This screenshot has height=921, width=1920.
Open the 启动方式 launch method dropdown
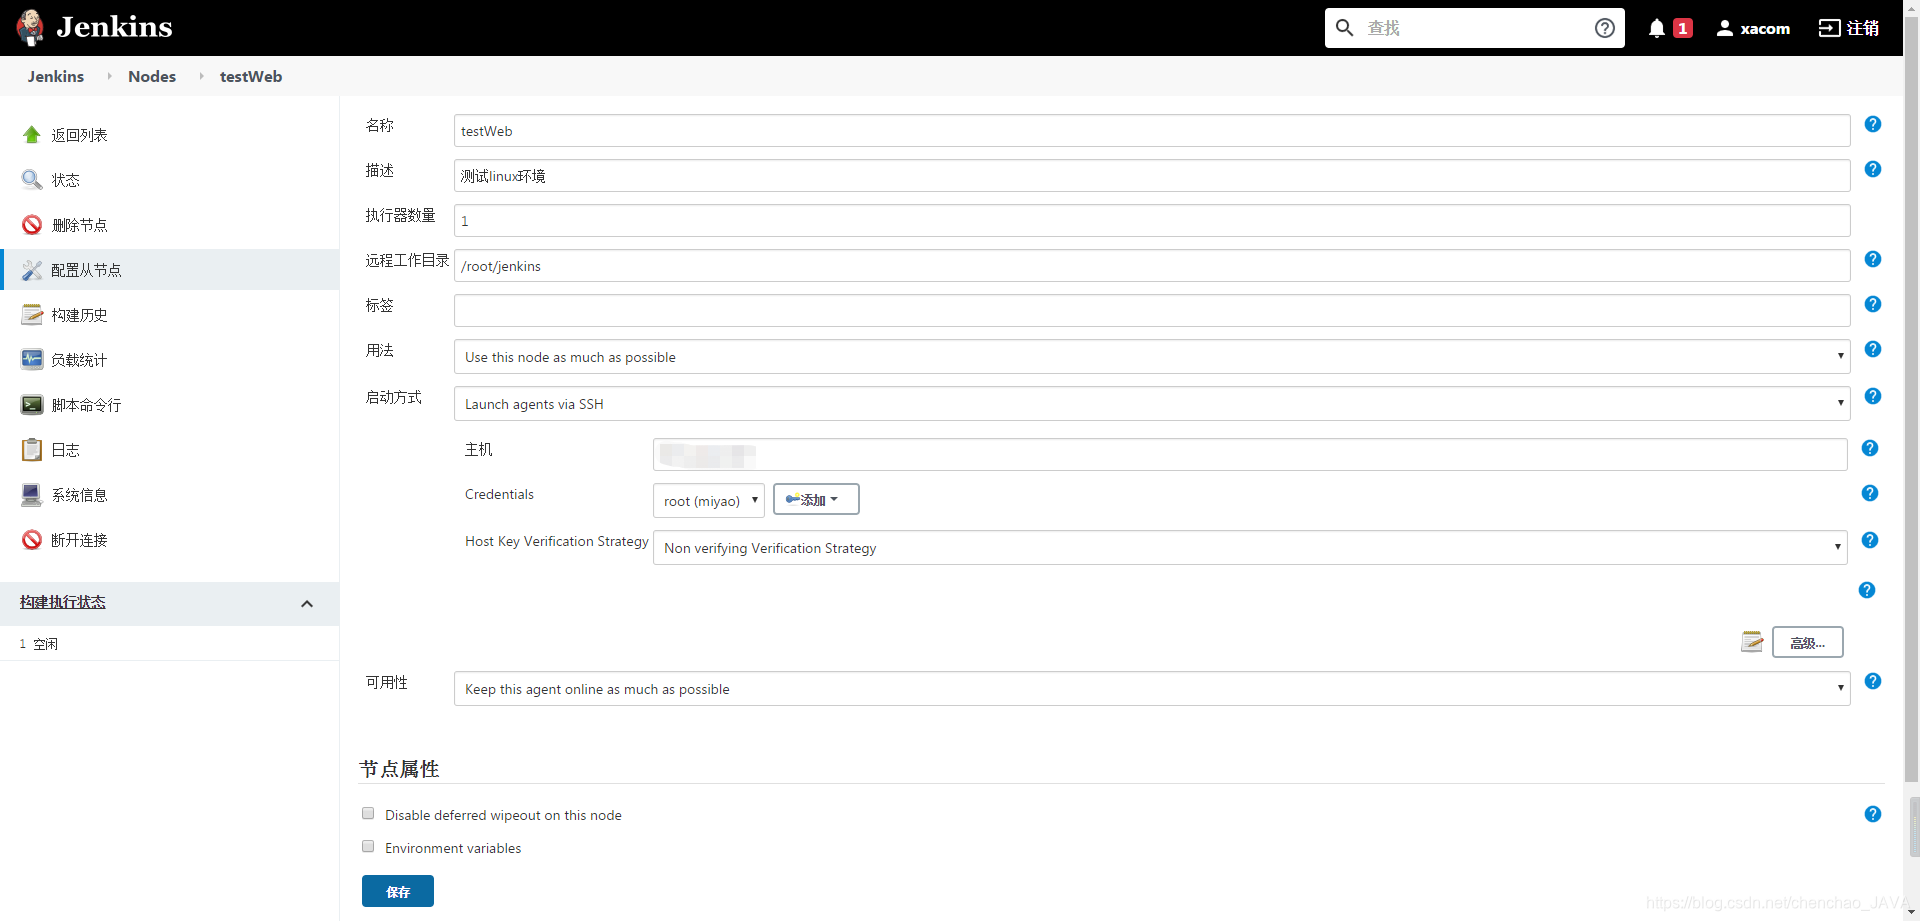[x=1152, y=404]
